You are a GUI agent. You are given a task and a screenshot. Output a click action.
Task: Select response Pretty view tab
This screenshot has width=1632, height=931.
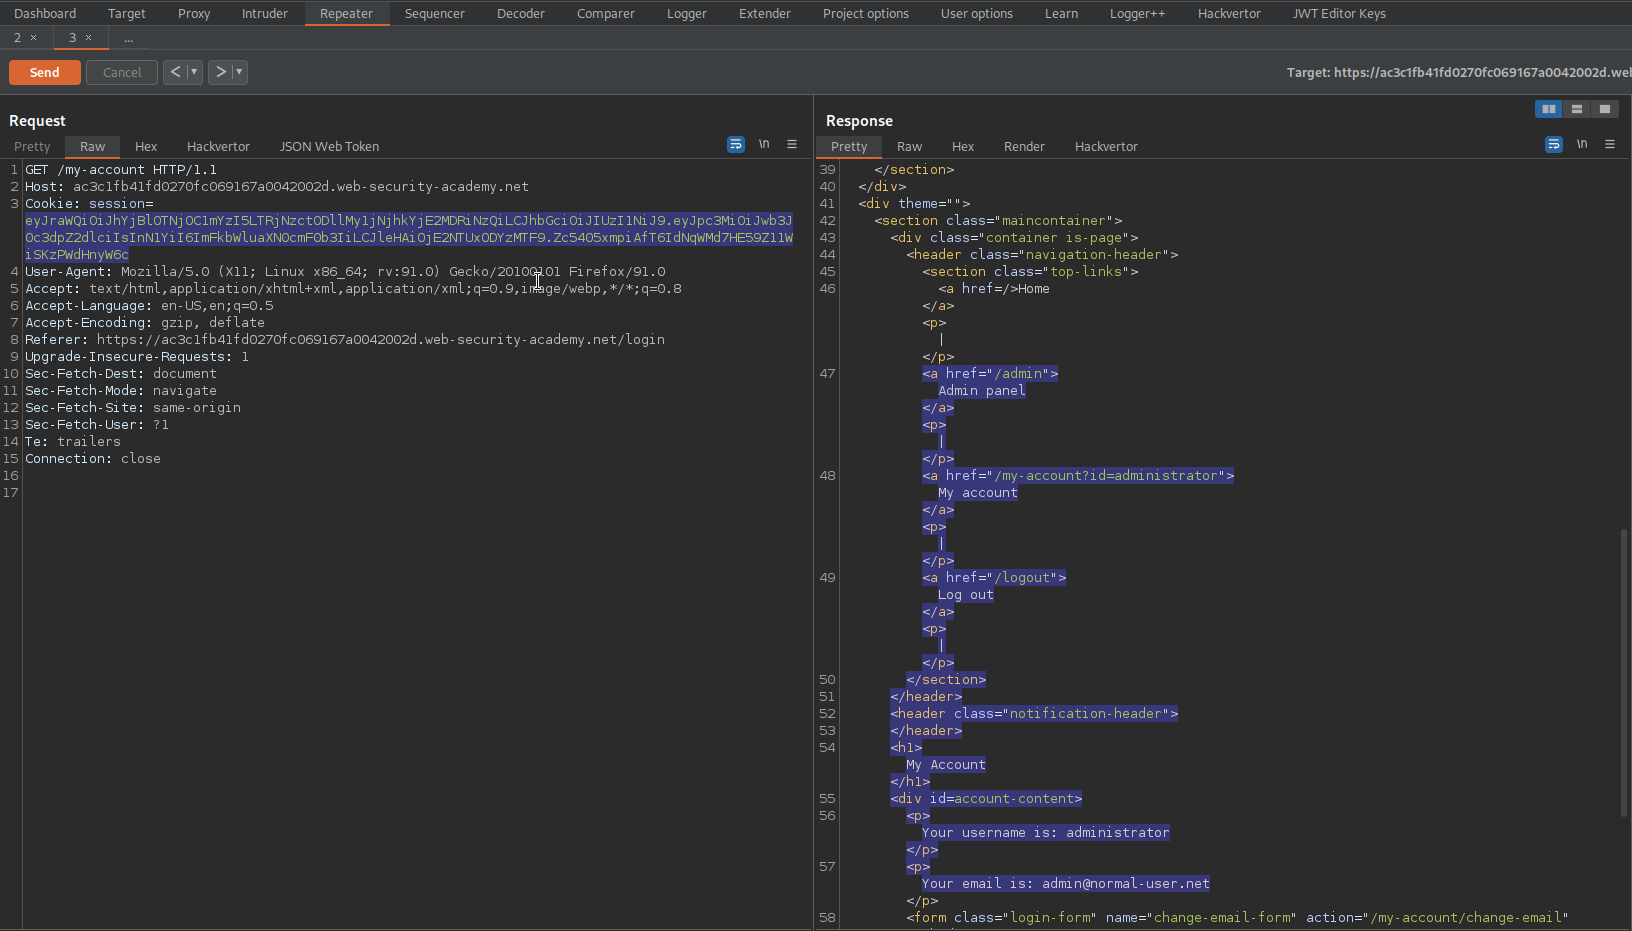tap(849, 146)
